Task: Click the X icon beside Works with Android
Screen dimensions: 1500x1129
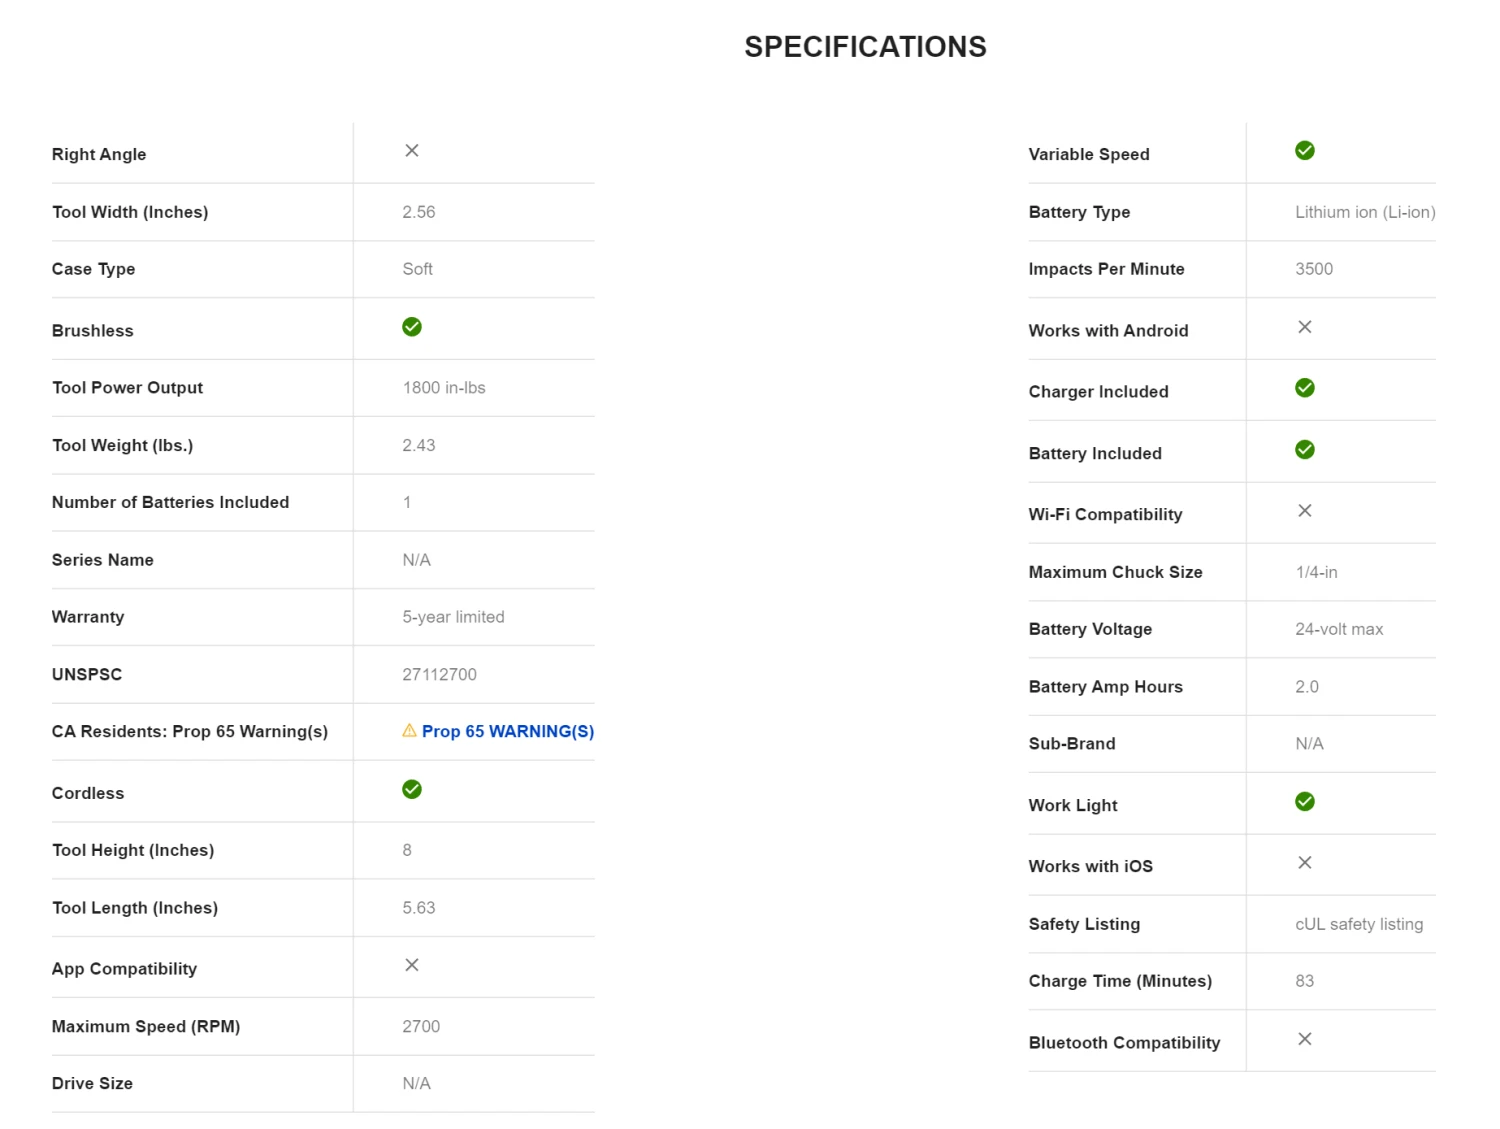Action: click(x=1305, y=327)
